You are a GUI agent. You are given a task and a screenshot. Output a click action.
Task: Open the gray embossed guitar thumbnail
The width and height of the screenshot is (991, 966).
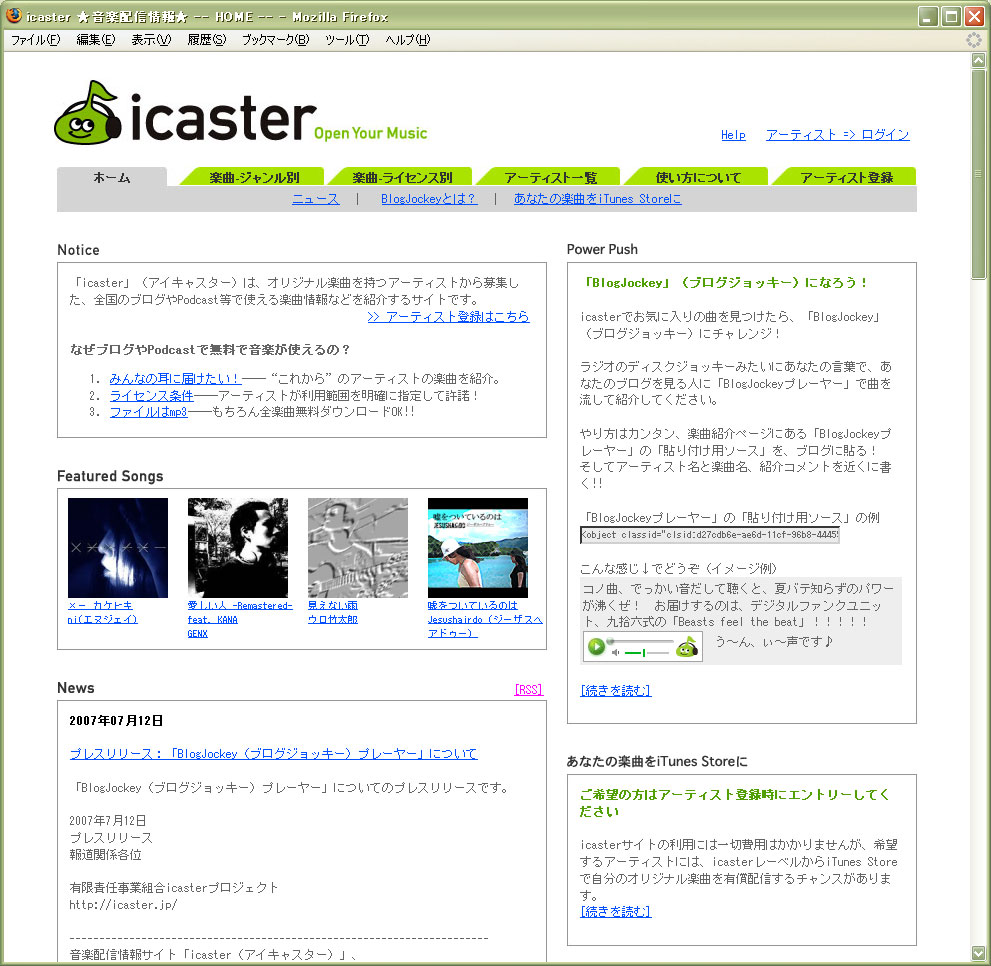pyautogui.click(x=358, y=548)
